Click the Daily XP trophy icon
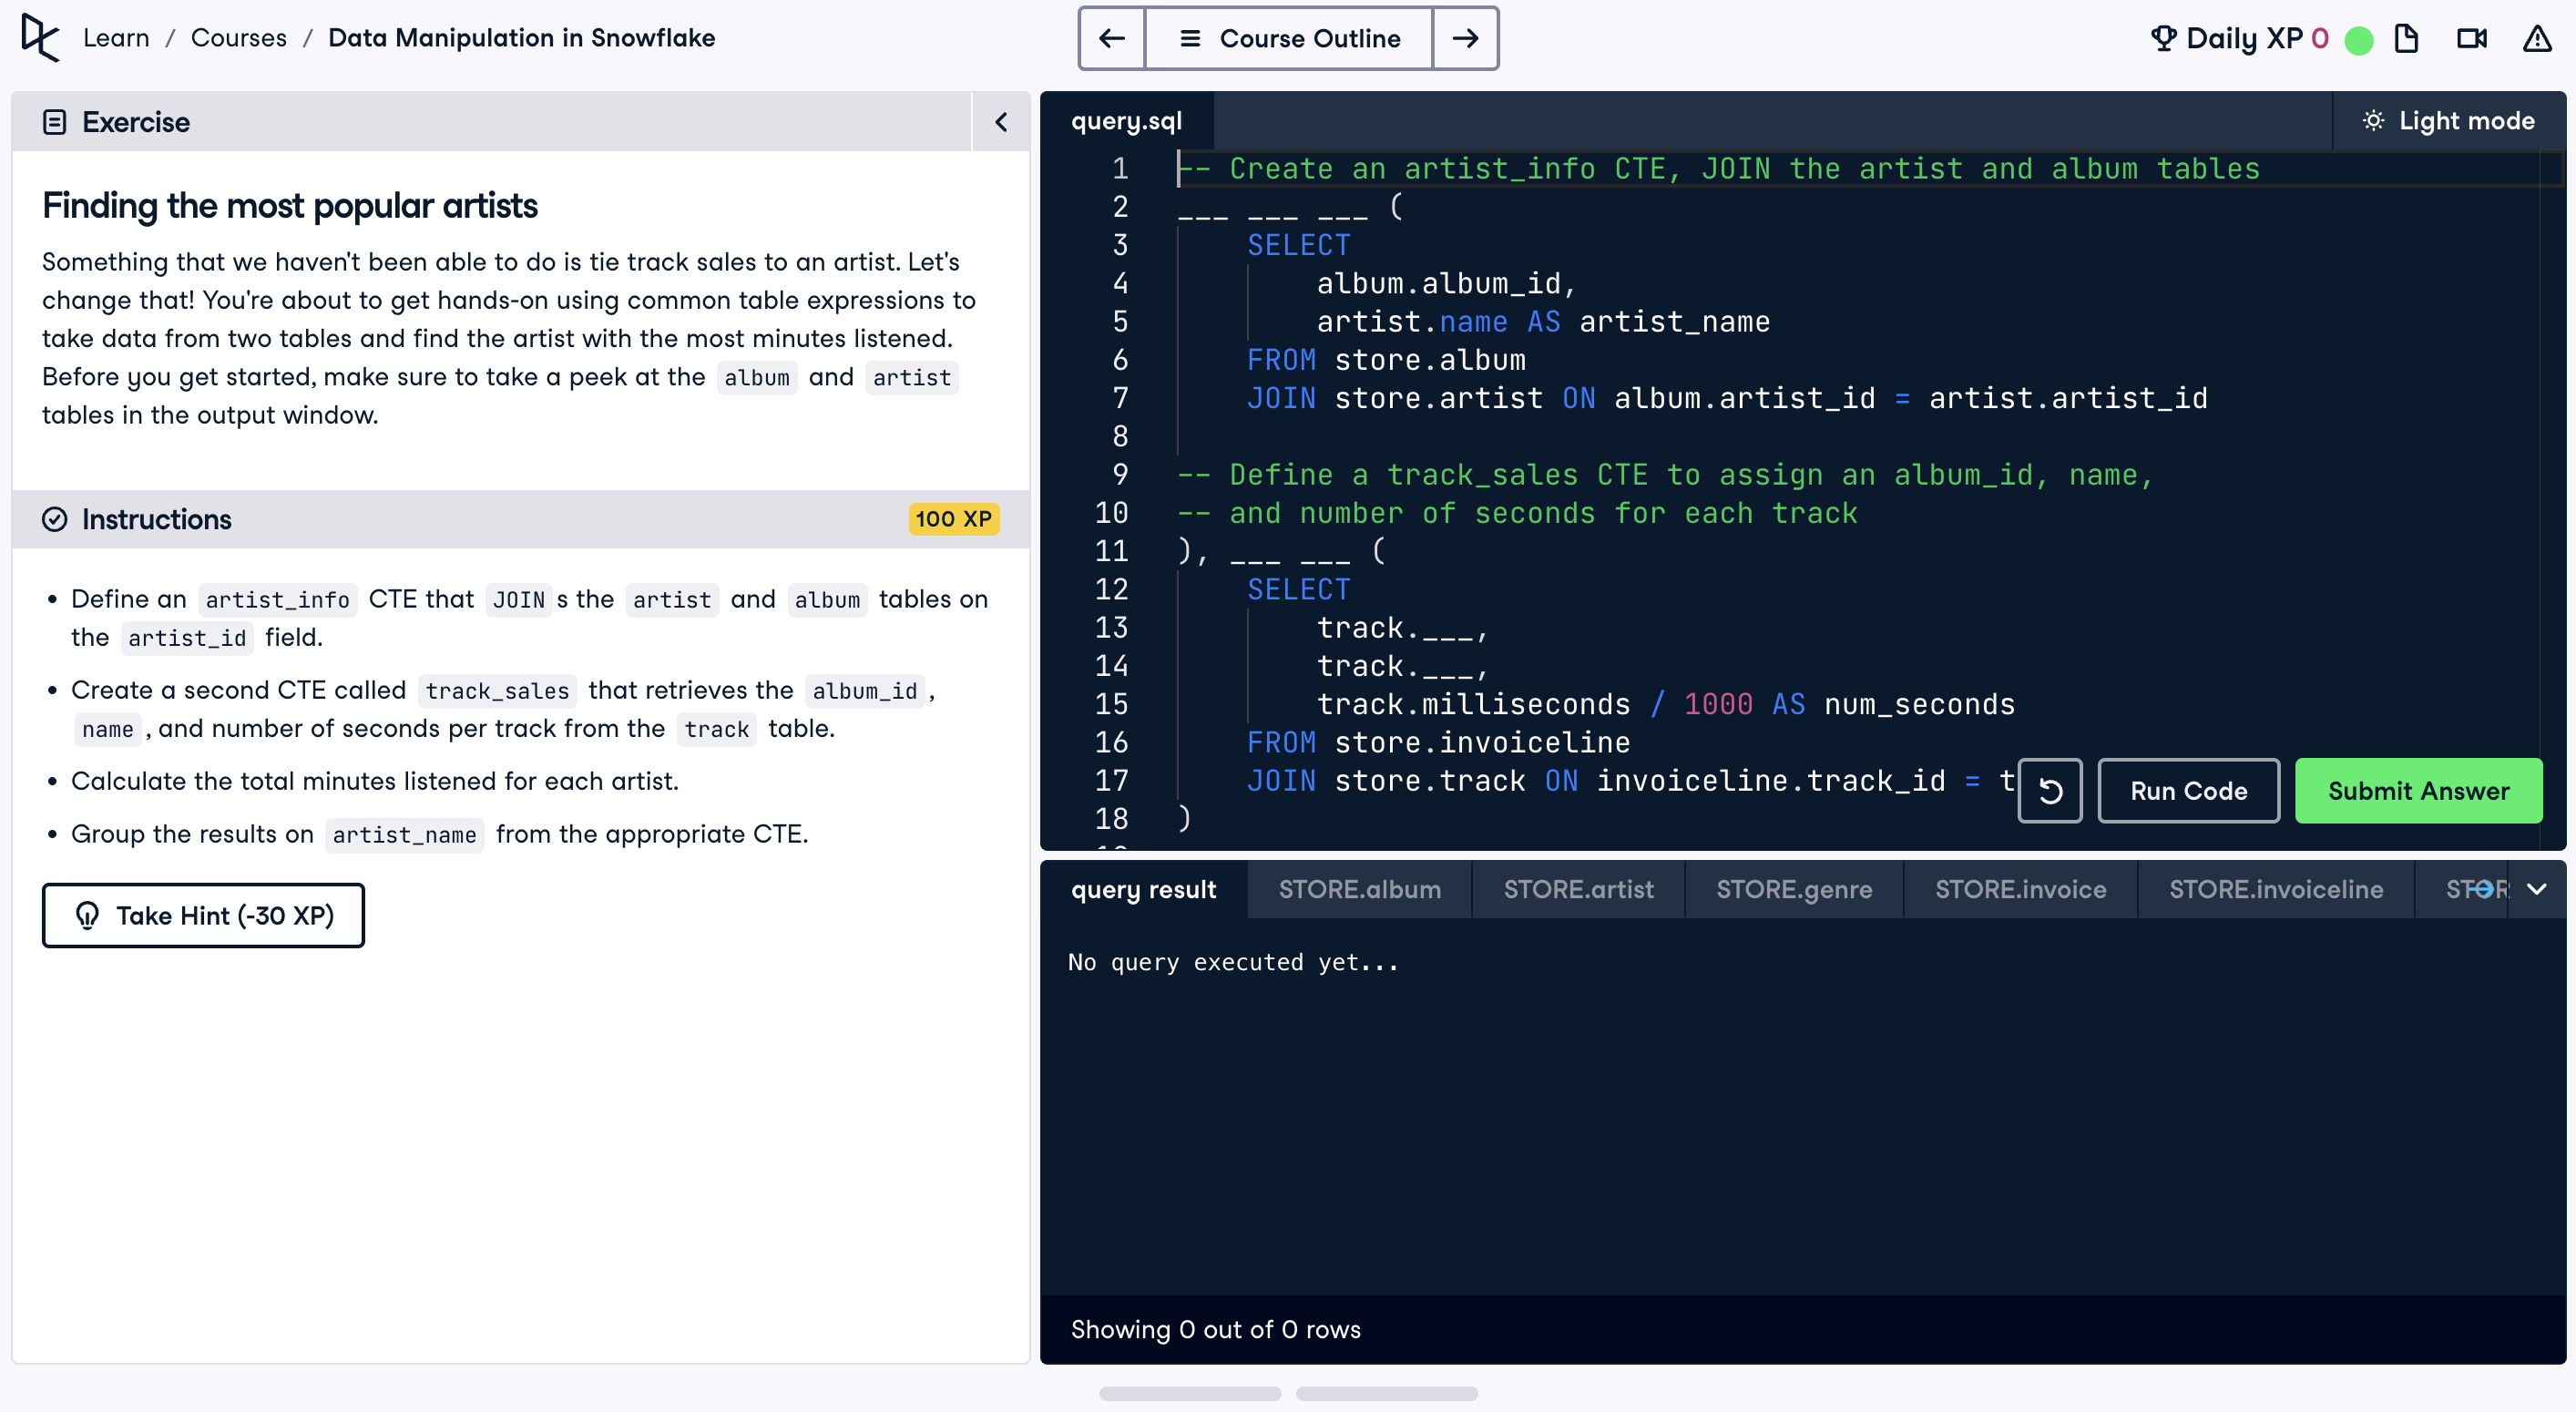Image resolution: width=2576 pixels, height=1412 pixels. coord(2163,38)
